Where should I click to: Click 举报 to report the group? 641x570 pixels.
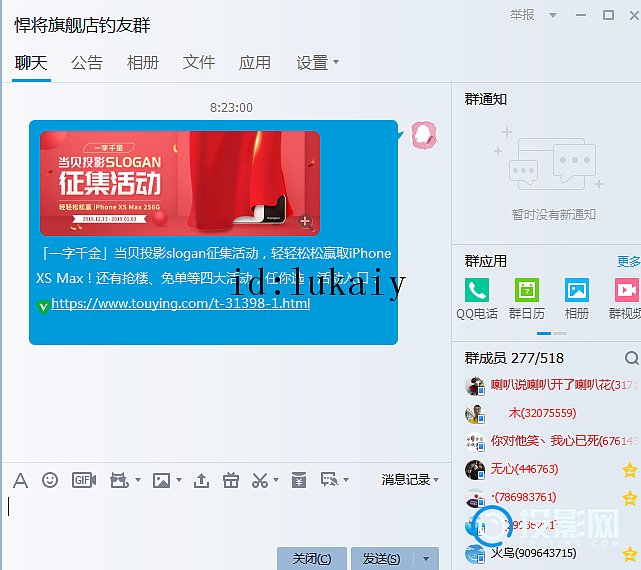[522, 15]
